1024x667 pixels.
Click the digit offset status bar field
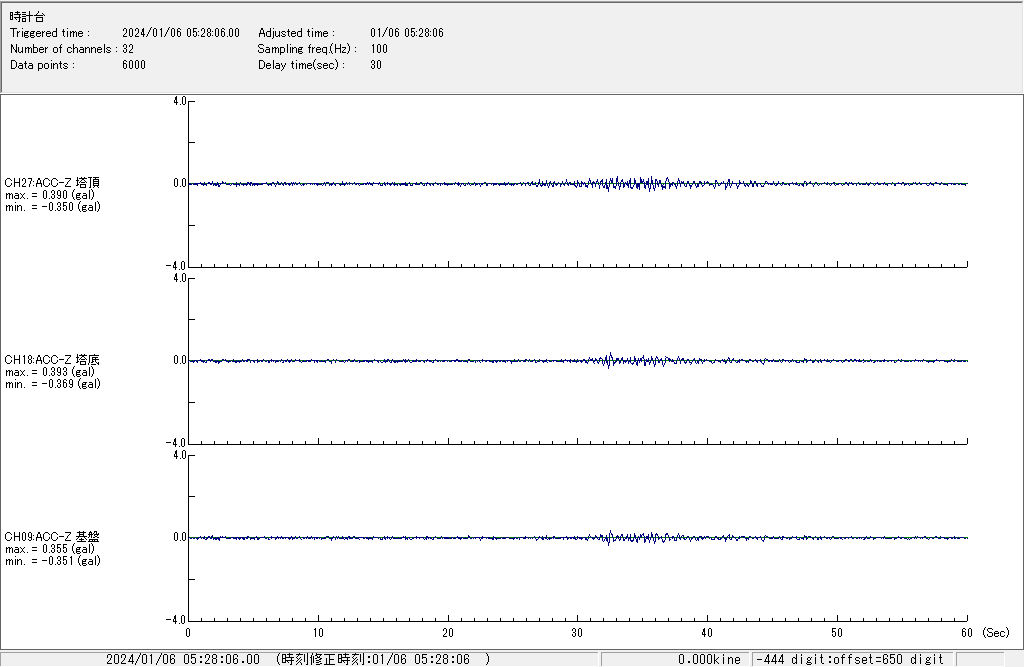pos(851,659)
